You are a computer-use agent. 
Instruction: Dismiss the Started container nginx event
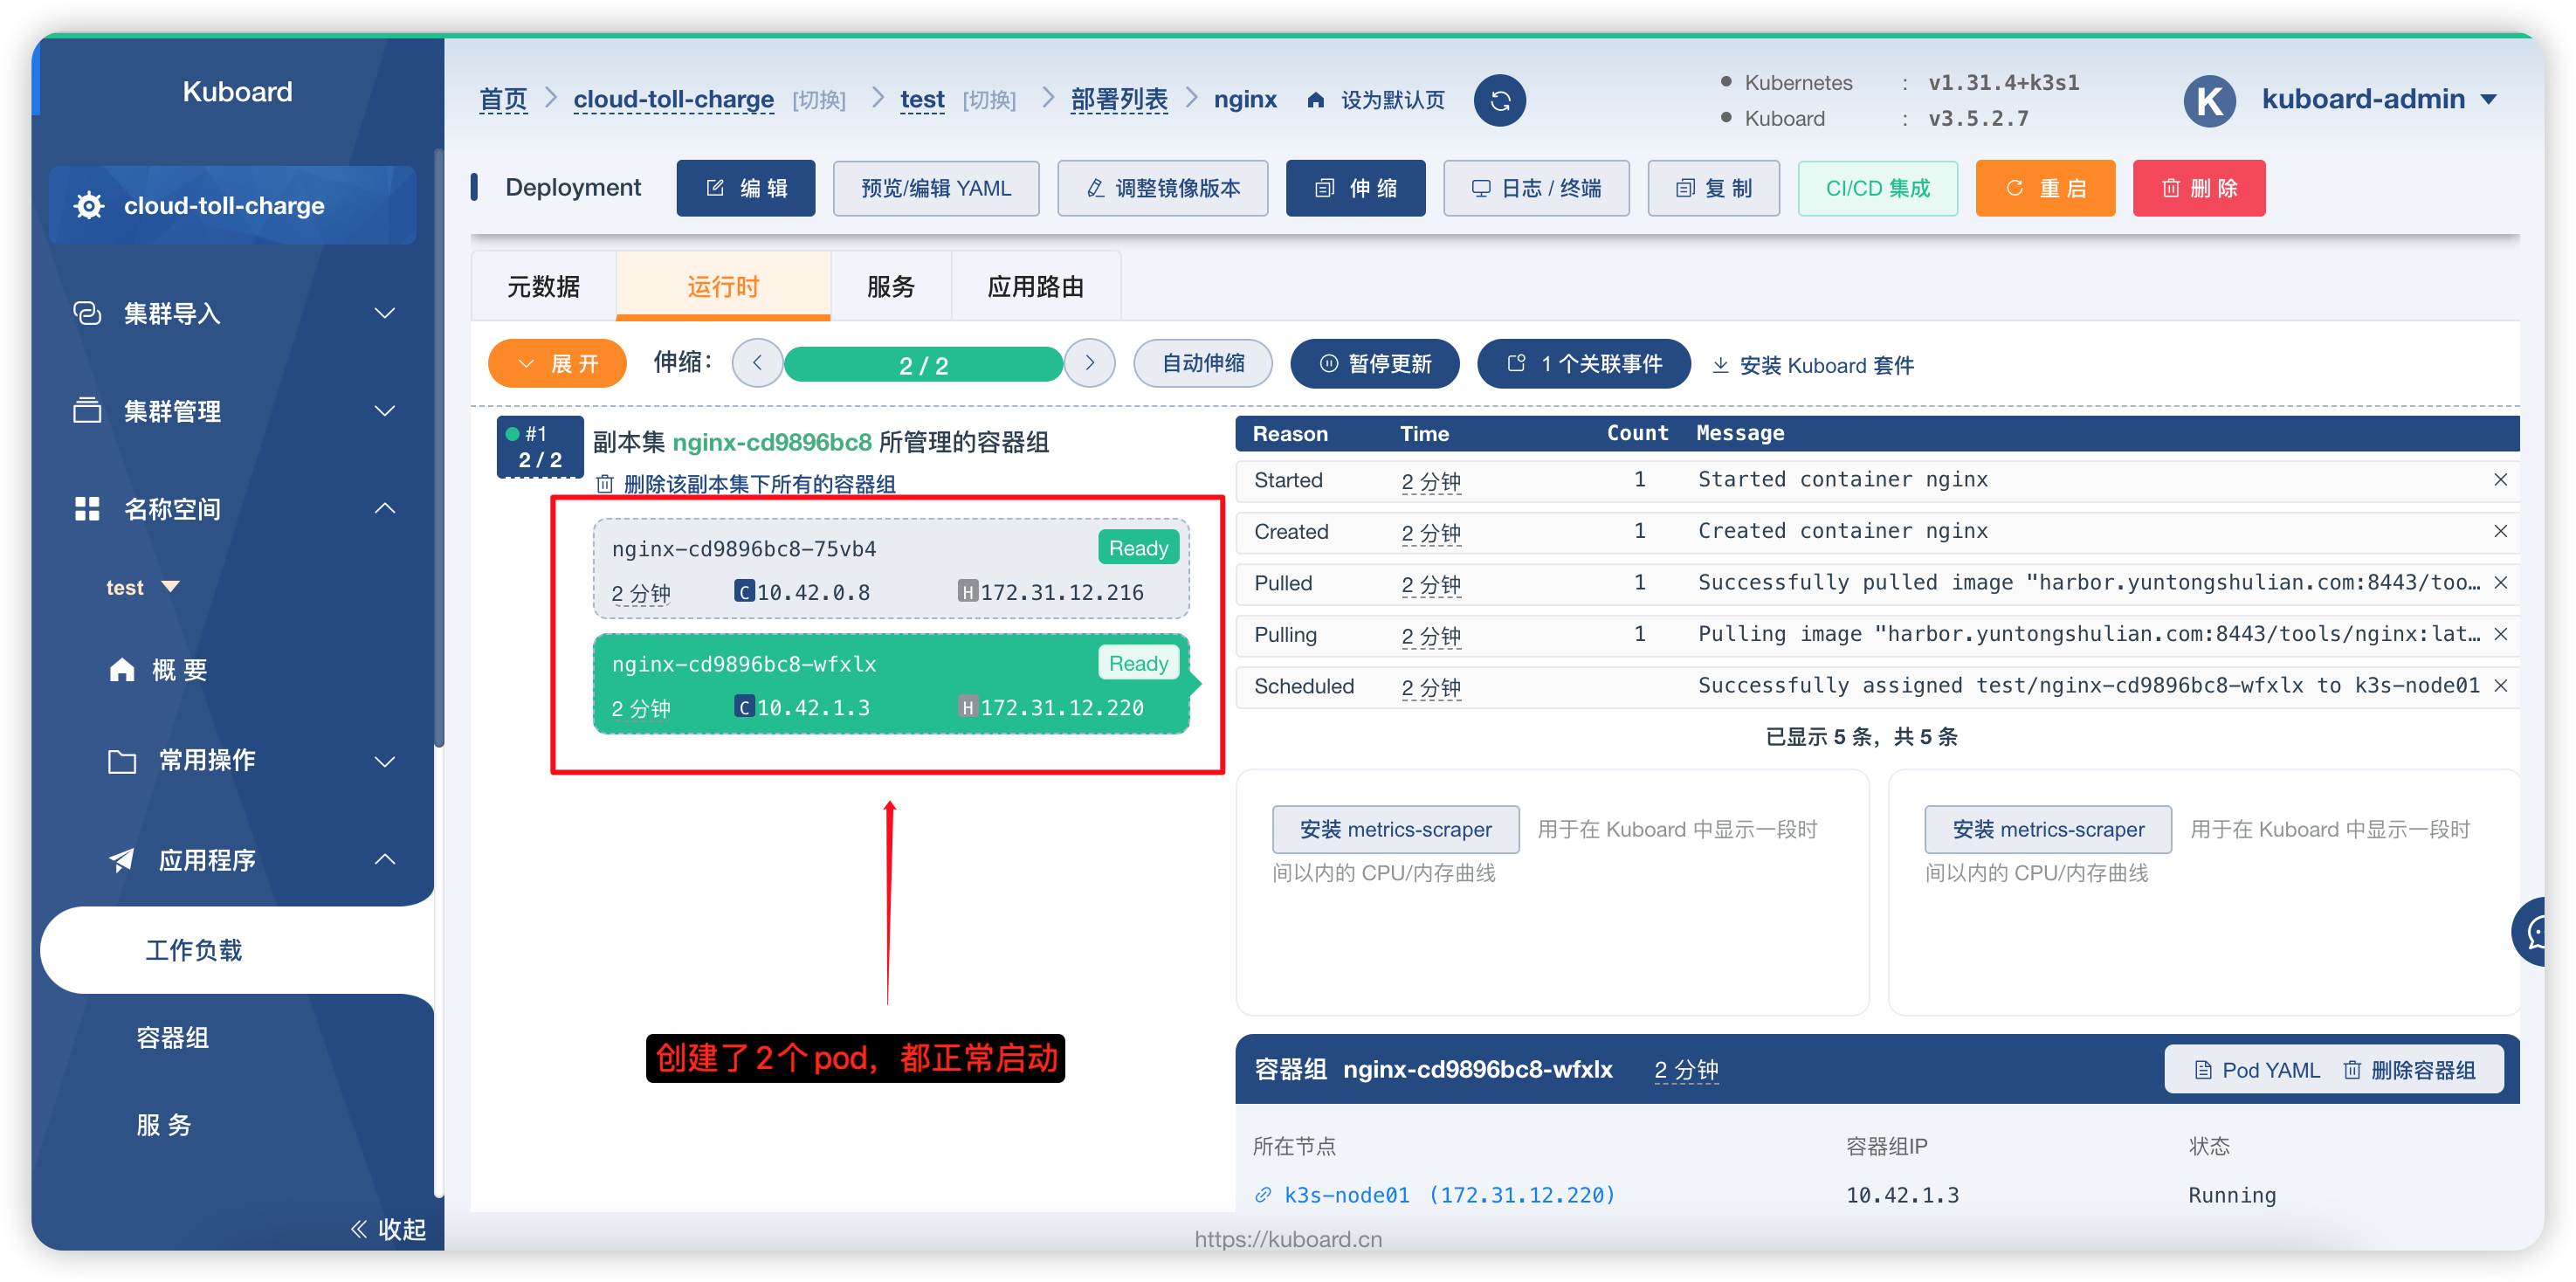click(x=2500, y=480)
